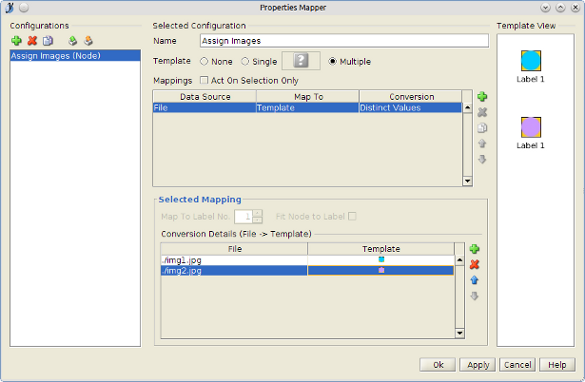Move conversion row up blue arrow
The height and width of the screenshot is (382, 585).
474,280
